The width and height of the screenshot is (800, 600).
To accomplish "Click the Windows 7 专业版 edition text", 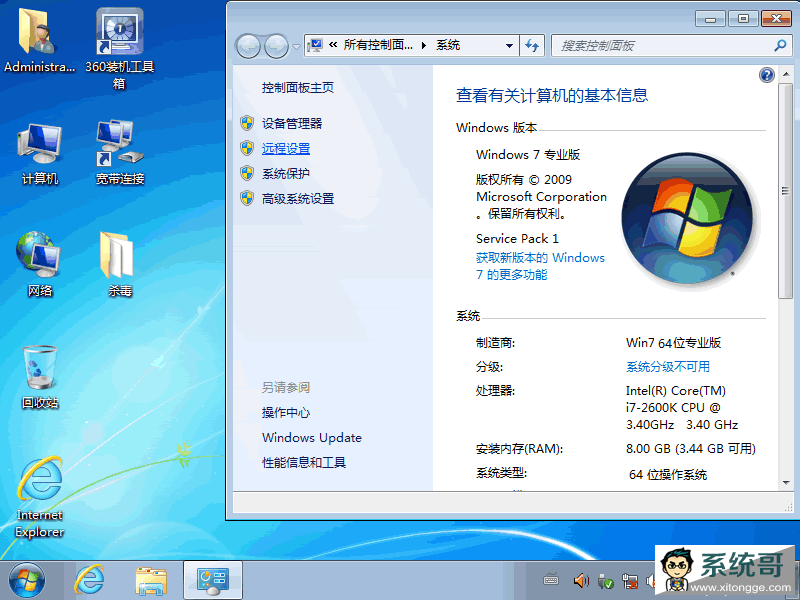I will point(528,154).
